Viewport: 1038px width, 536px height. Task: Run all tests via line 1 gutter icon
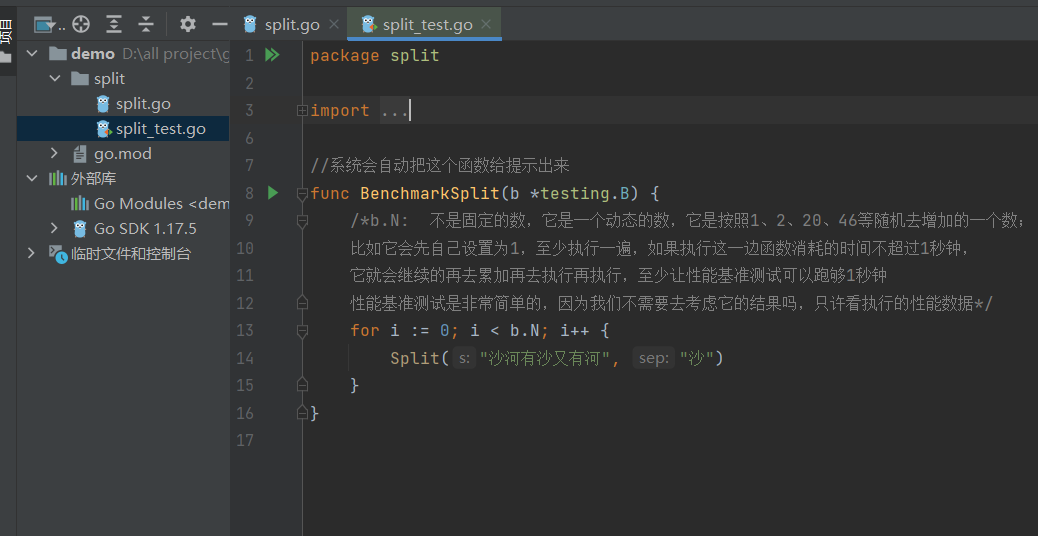click(x=272, y=55)
